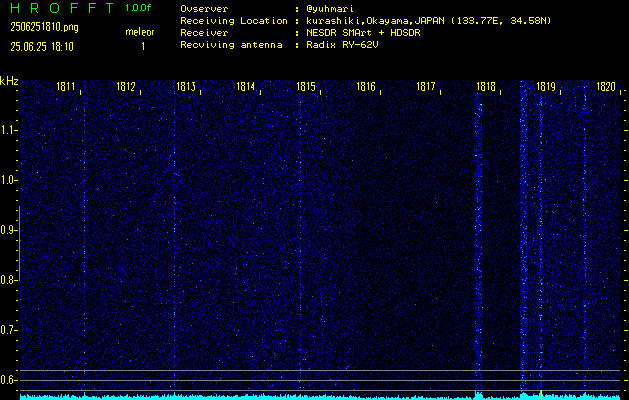
Task: Click time axis label 1819
Action: pyautogui.click(x=546, y=87)
